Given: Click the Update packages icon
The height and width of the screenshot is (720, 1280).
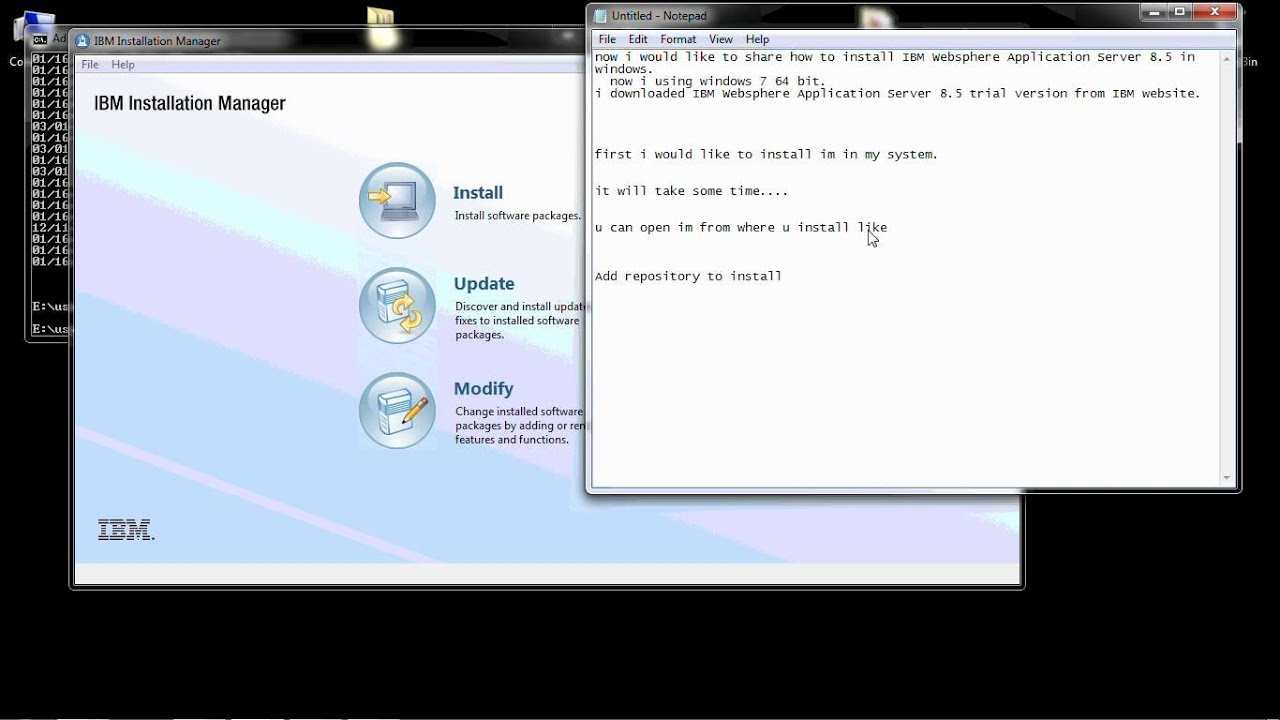Looking at the screenshot, I should (x=397, y=305).
